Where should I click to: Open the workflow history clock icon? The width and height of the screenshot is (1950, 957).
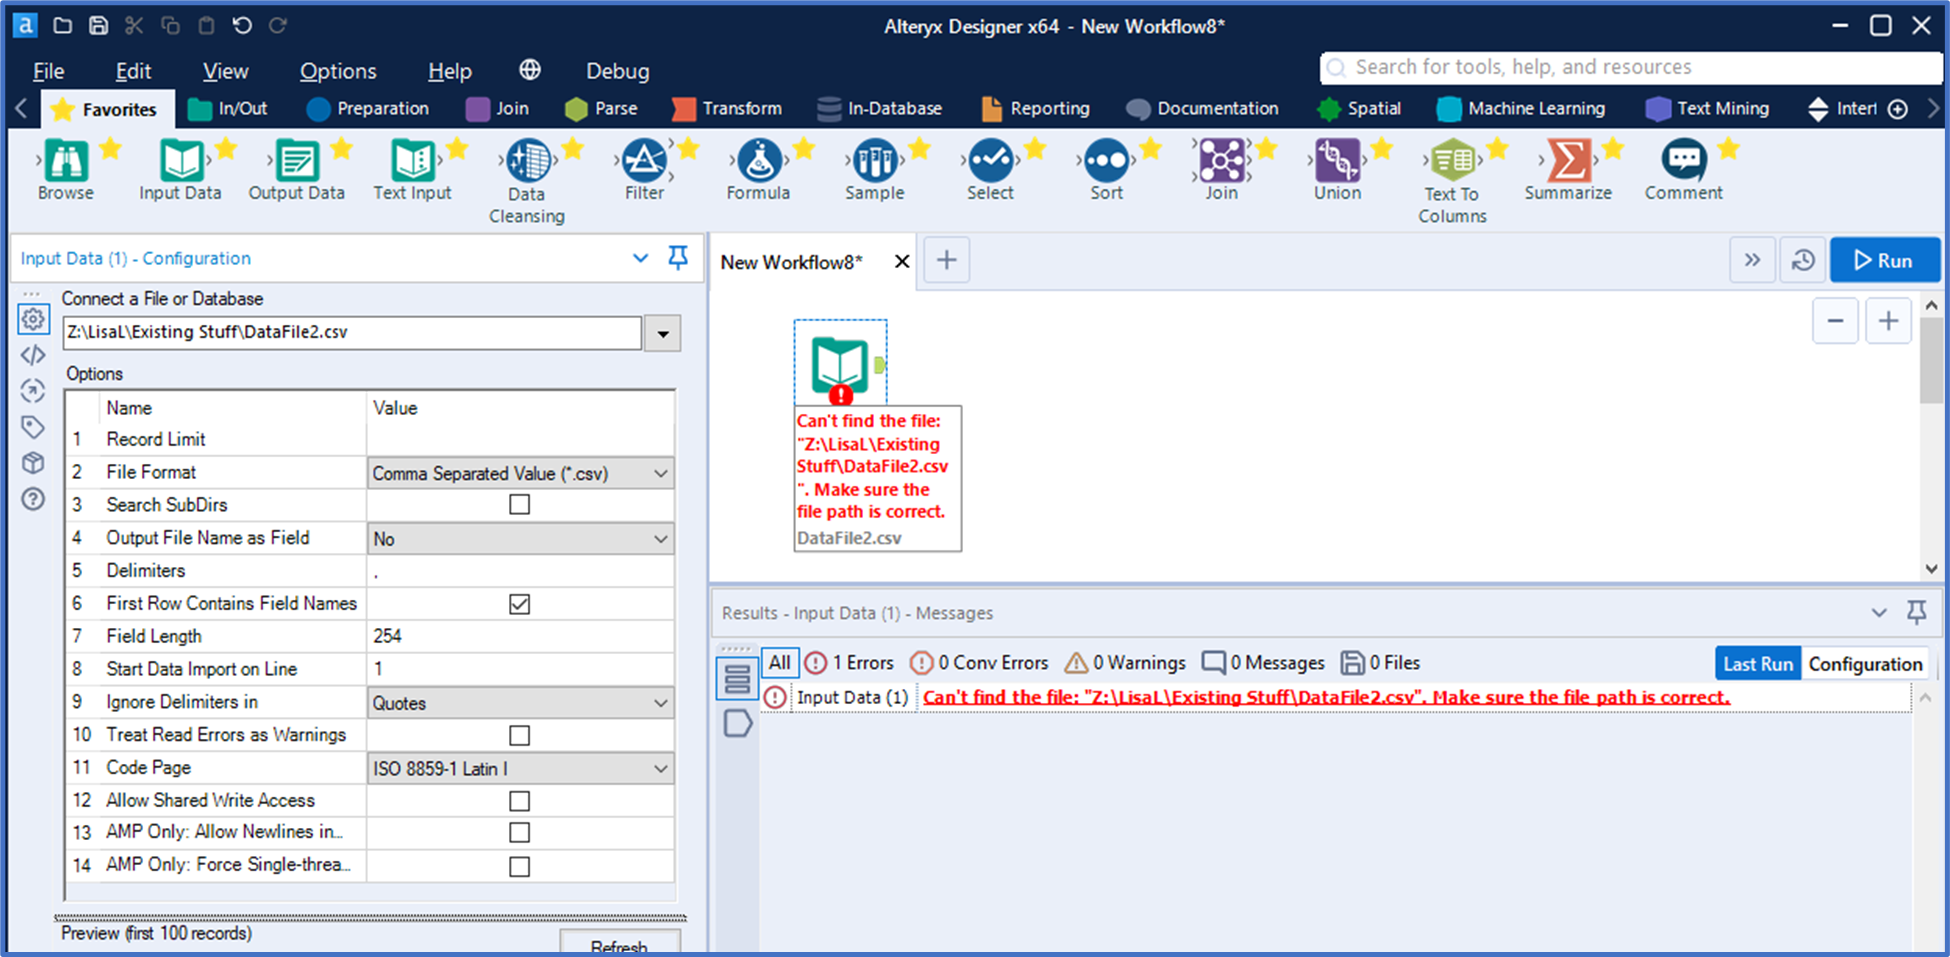point(1803,261)
